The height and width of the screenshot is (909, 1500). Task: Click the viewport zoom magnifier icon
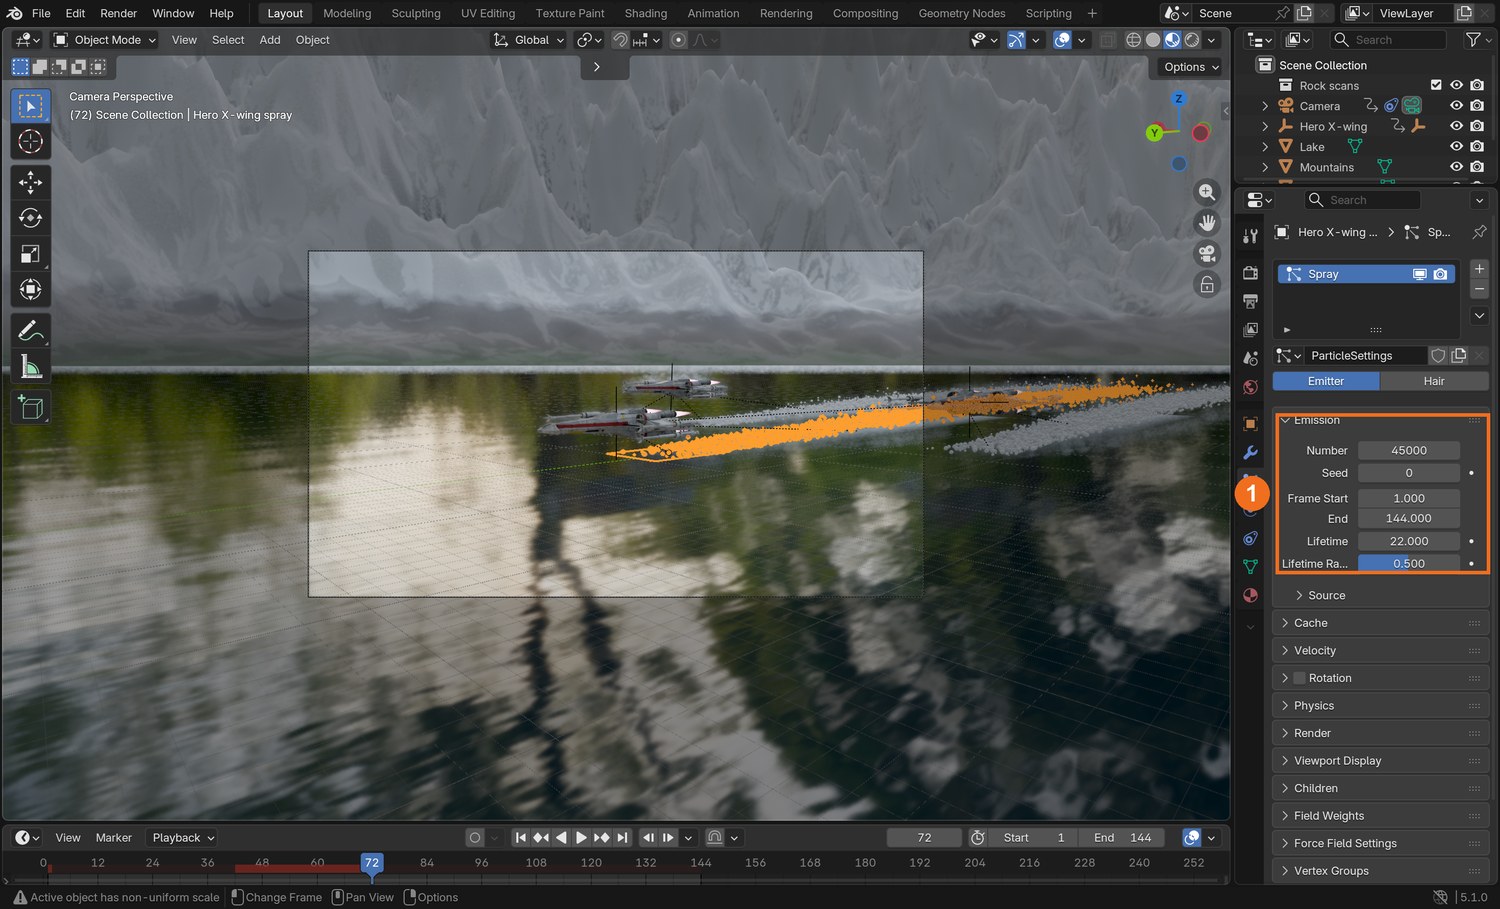pyautogui.click(x=1207, y=192)
